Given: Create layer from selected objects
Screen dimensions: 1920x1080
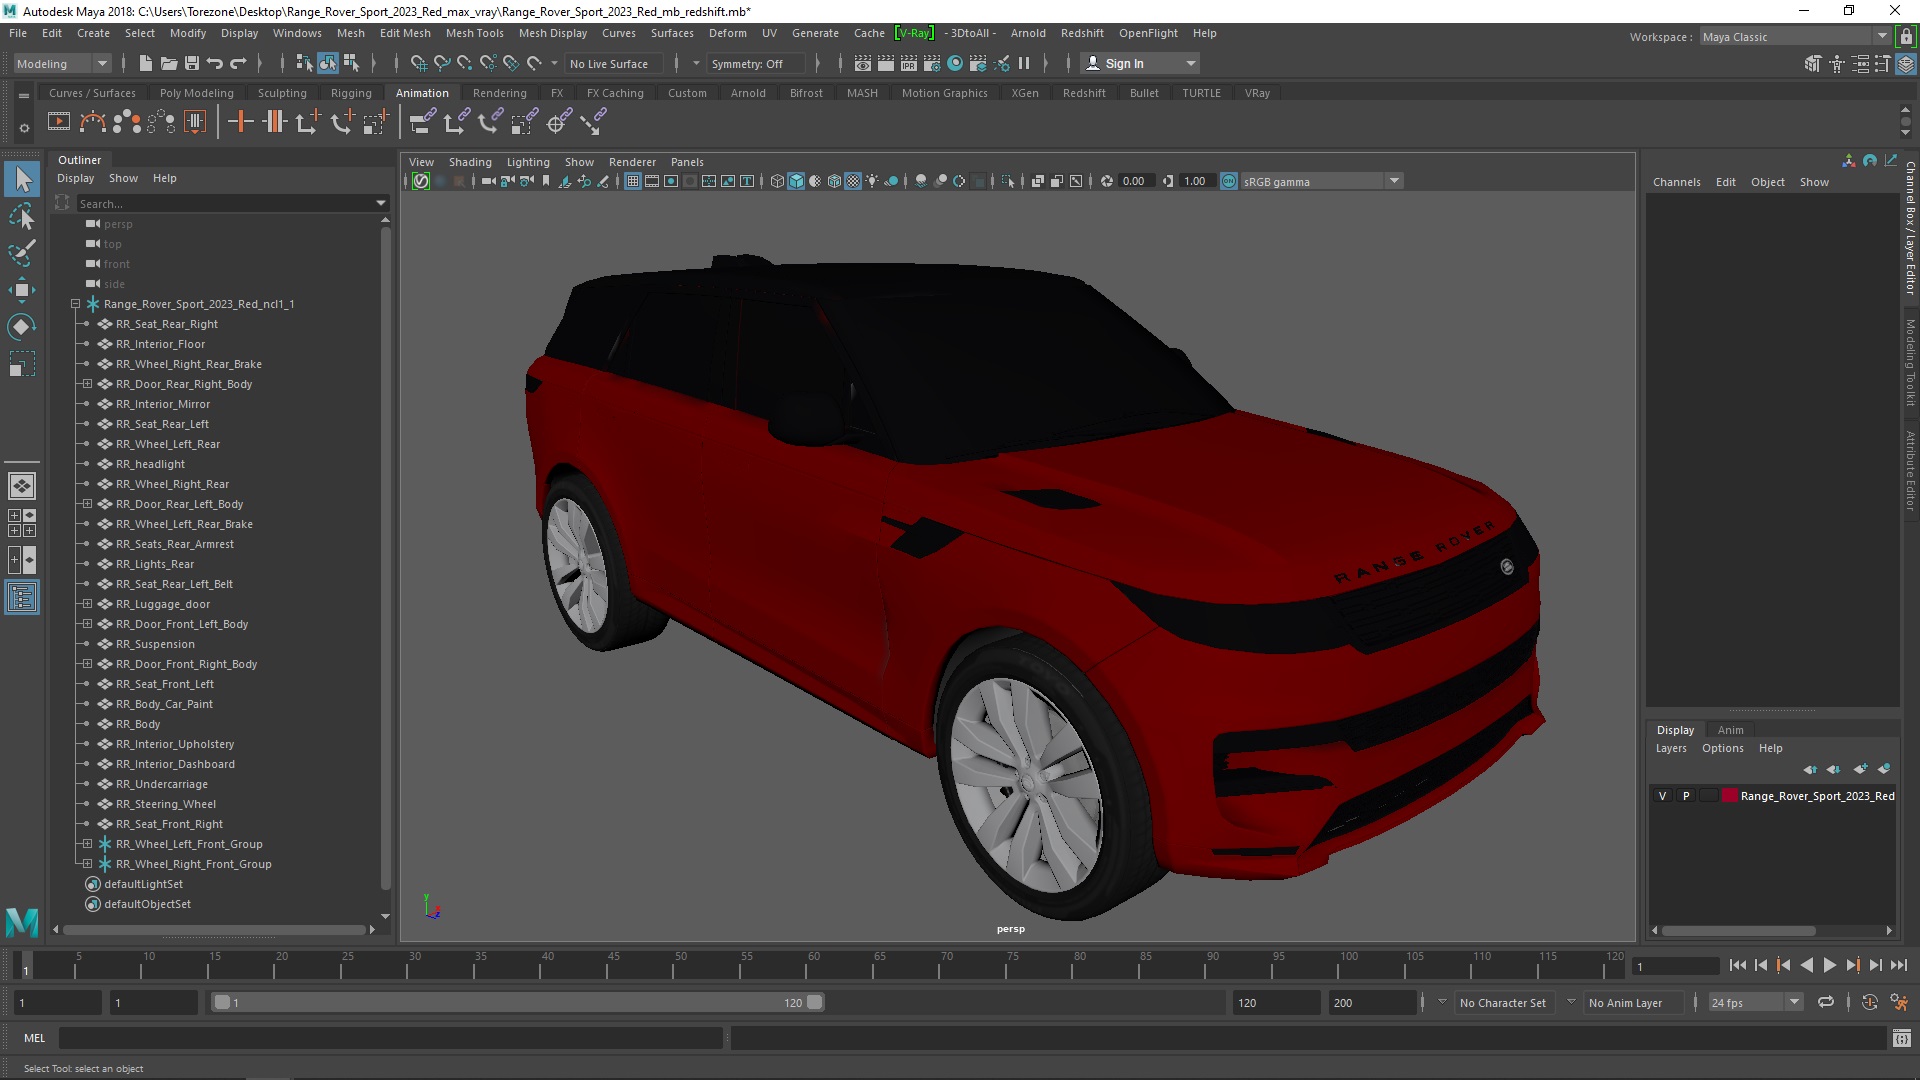Looking at the screenshot, I should pyautogui.click(x=1884, y=769).
